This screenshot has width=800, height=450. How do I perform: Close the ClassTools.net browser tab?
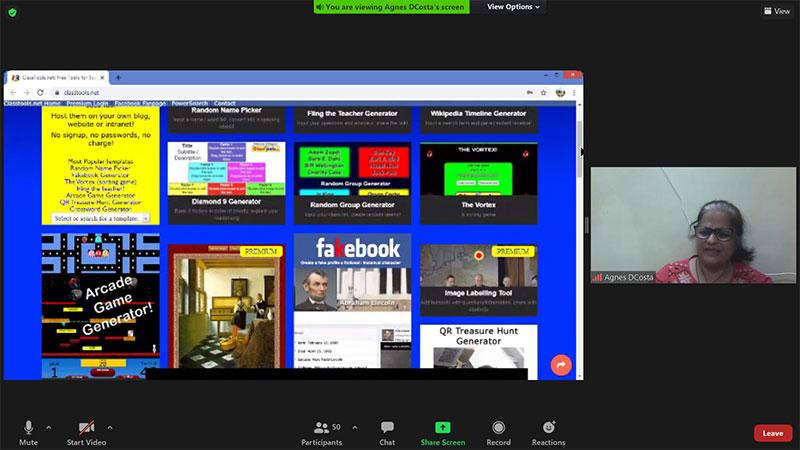[x=102, y=78]
